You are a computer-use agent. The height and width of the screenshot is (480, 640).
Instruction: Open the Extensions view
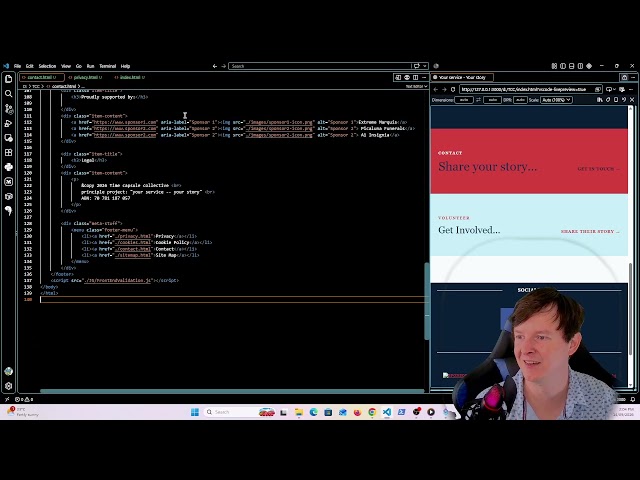9,152
